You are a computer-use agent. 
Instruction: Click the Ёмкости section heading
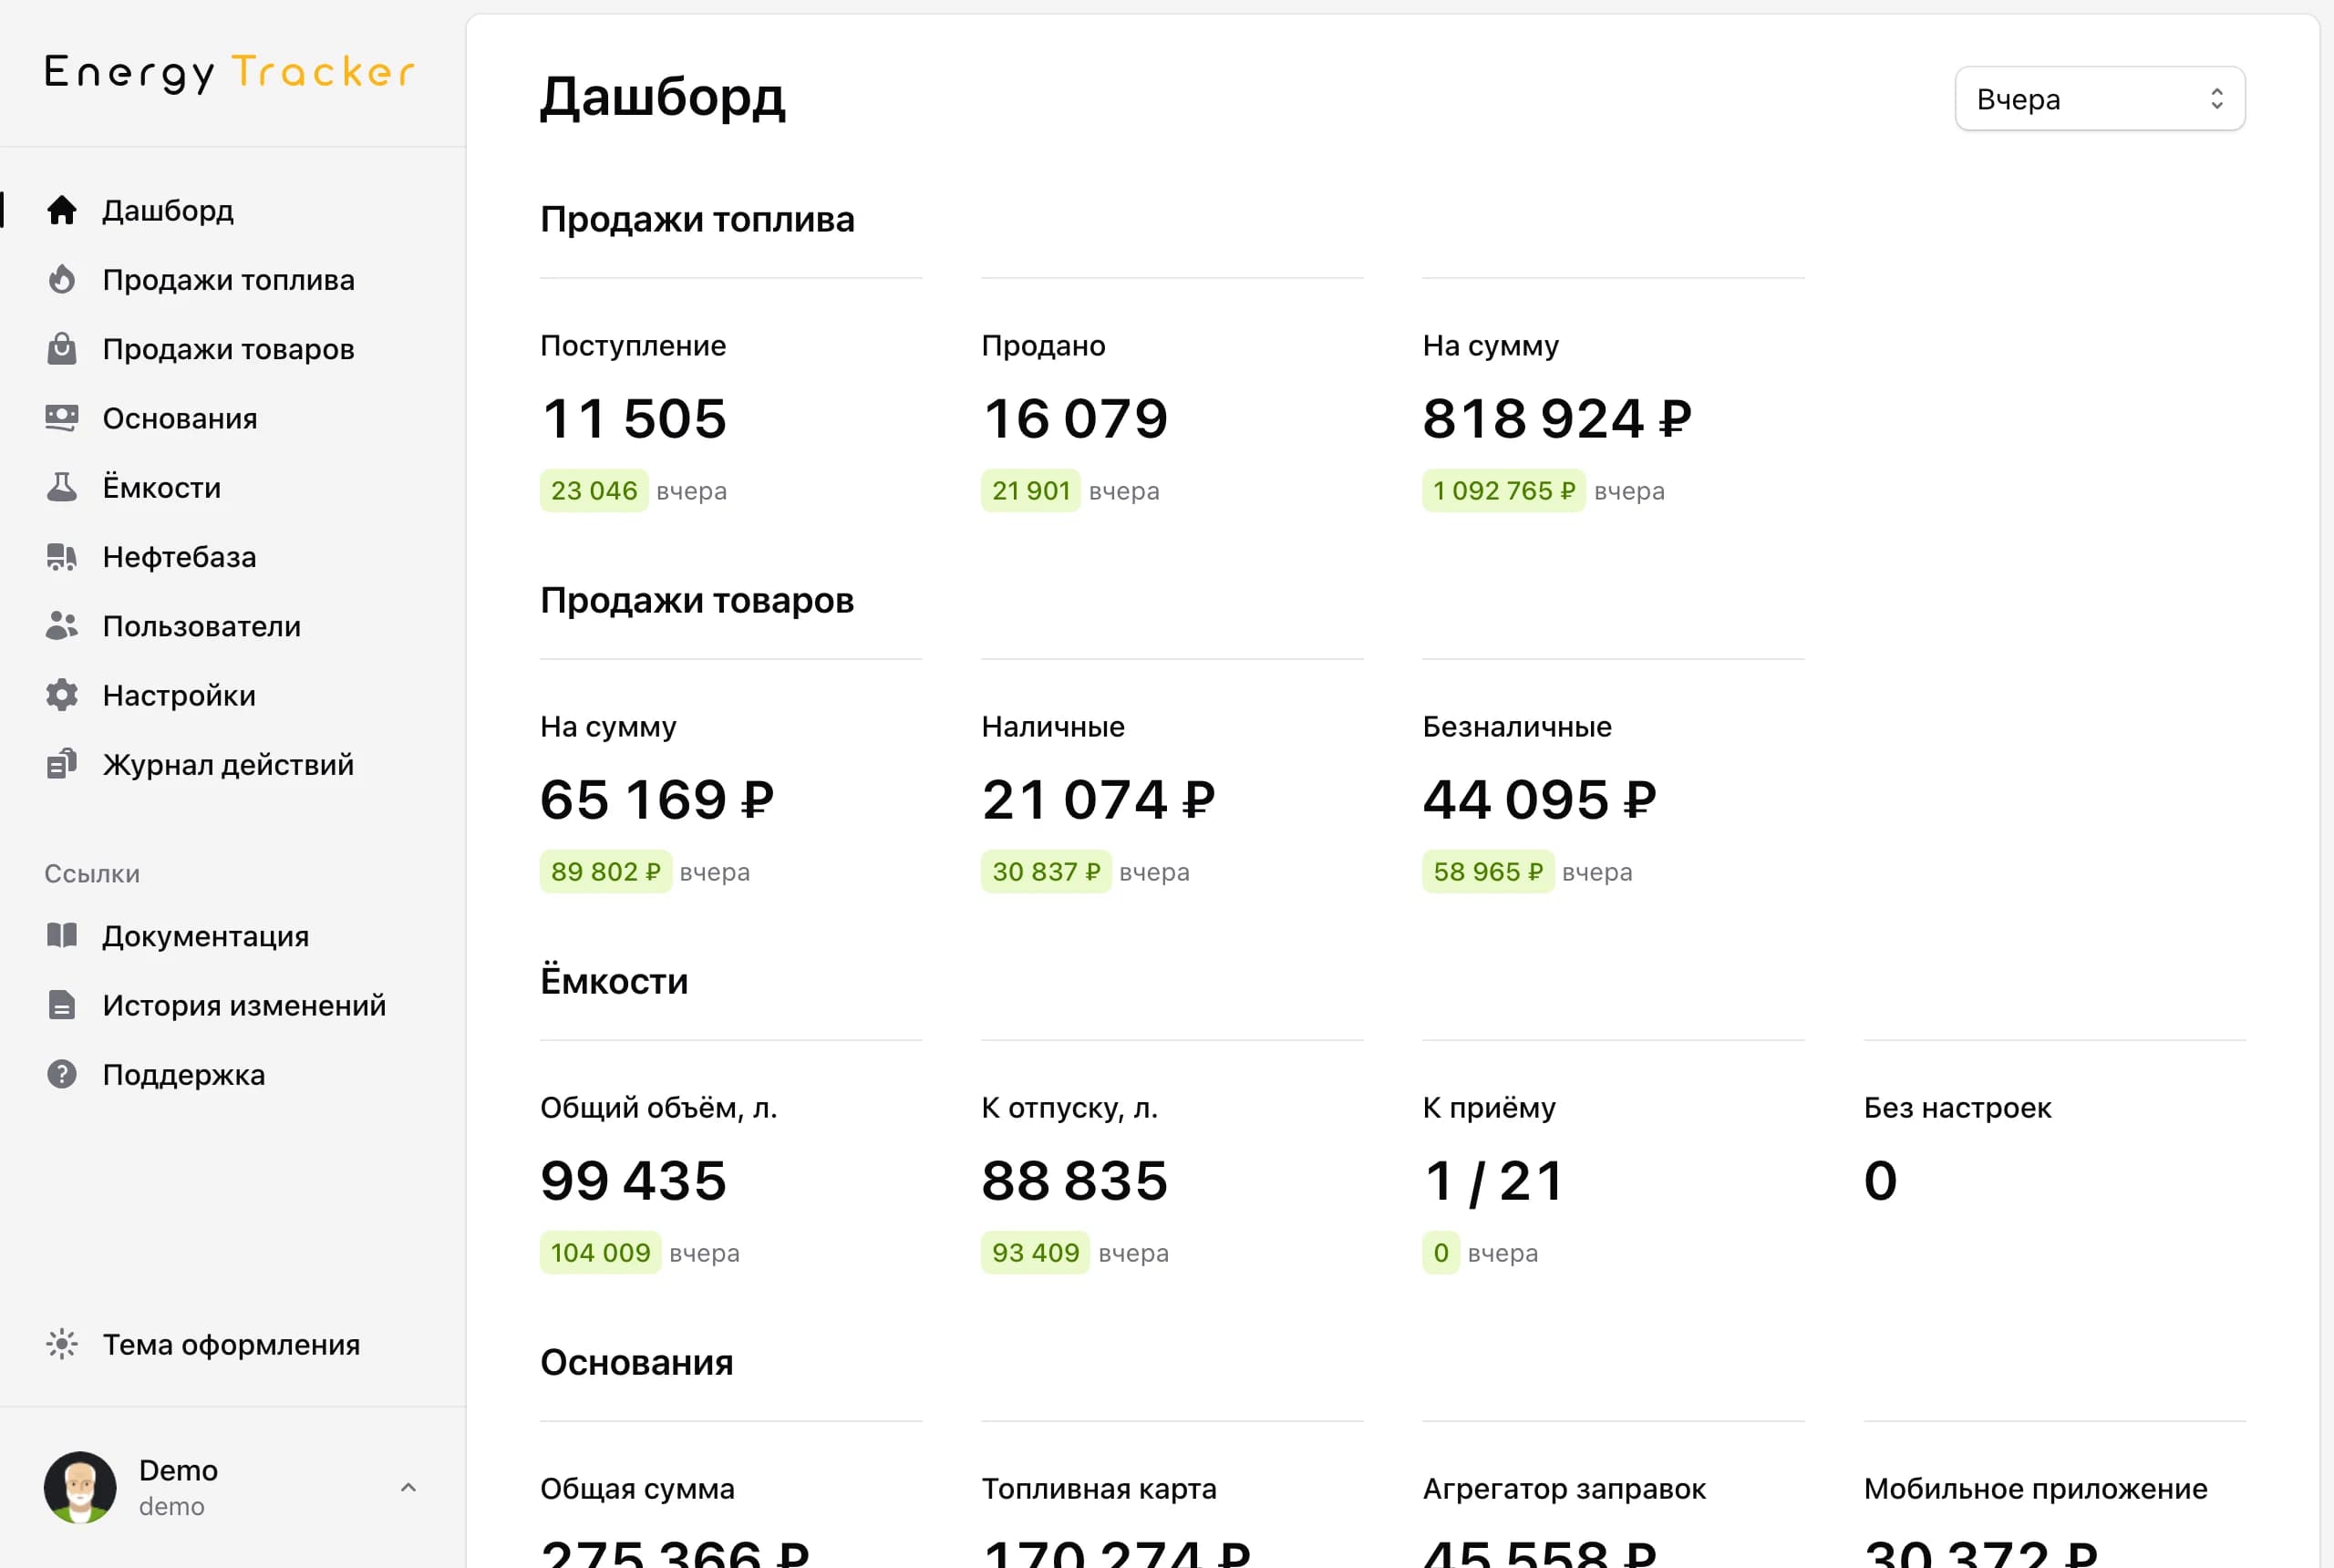click(614, 981)
